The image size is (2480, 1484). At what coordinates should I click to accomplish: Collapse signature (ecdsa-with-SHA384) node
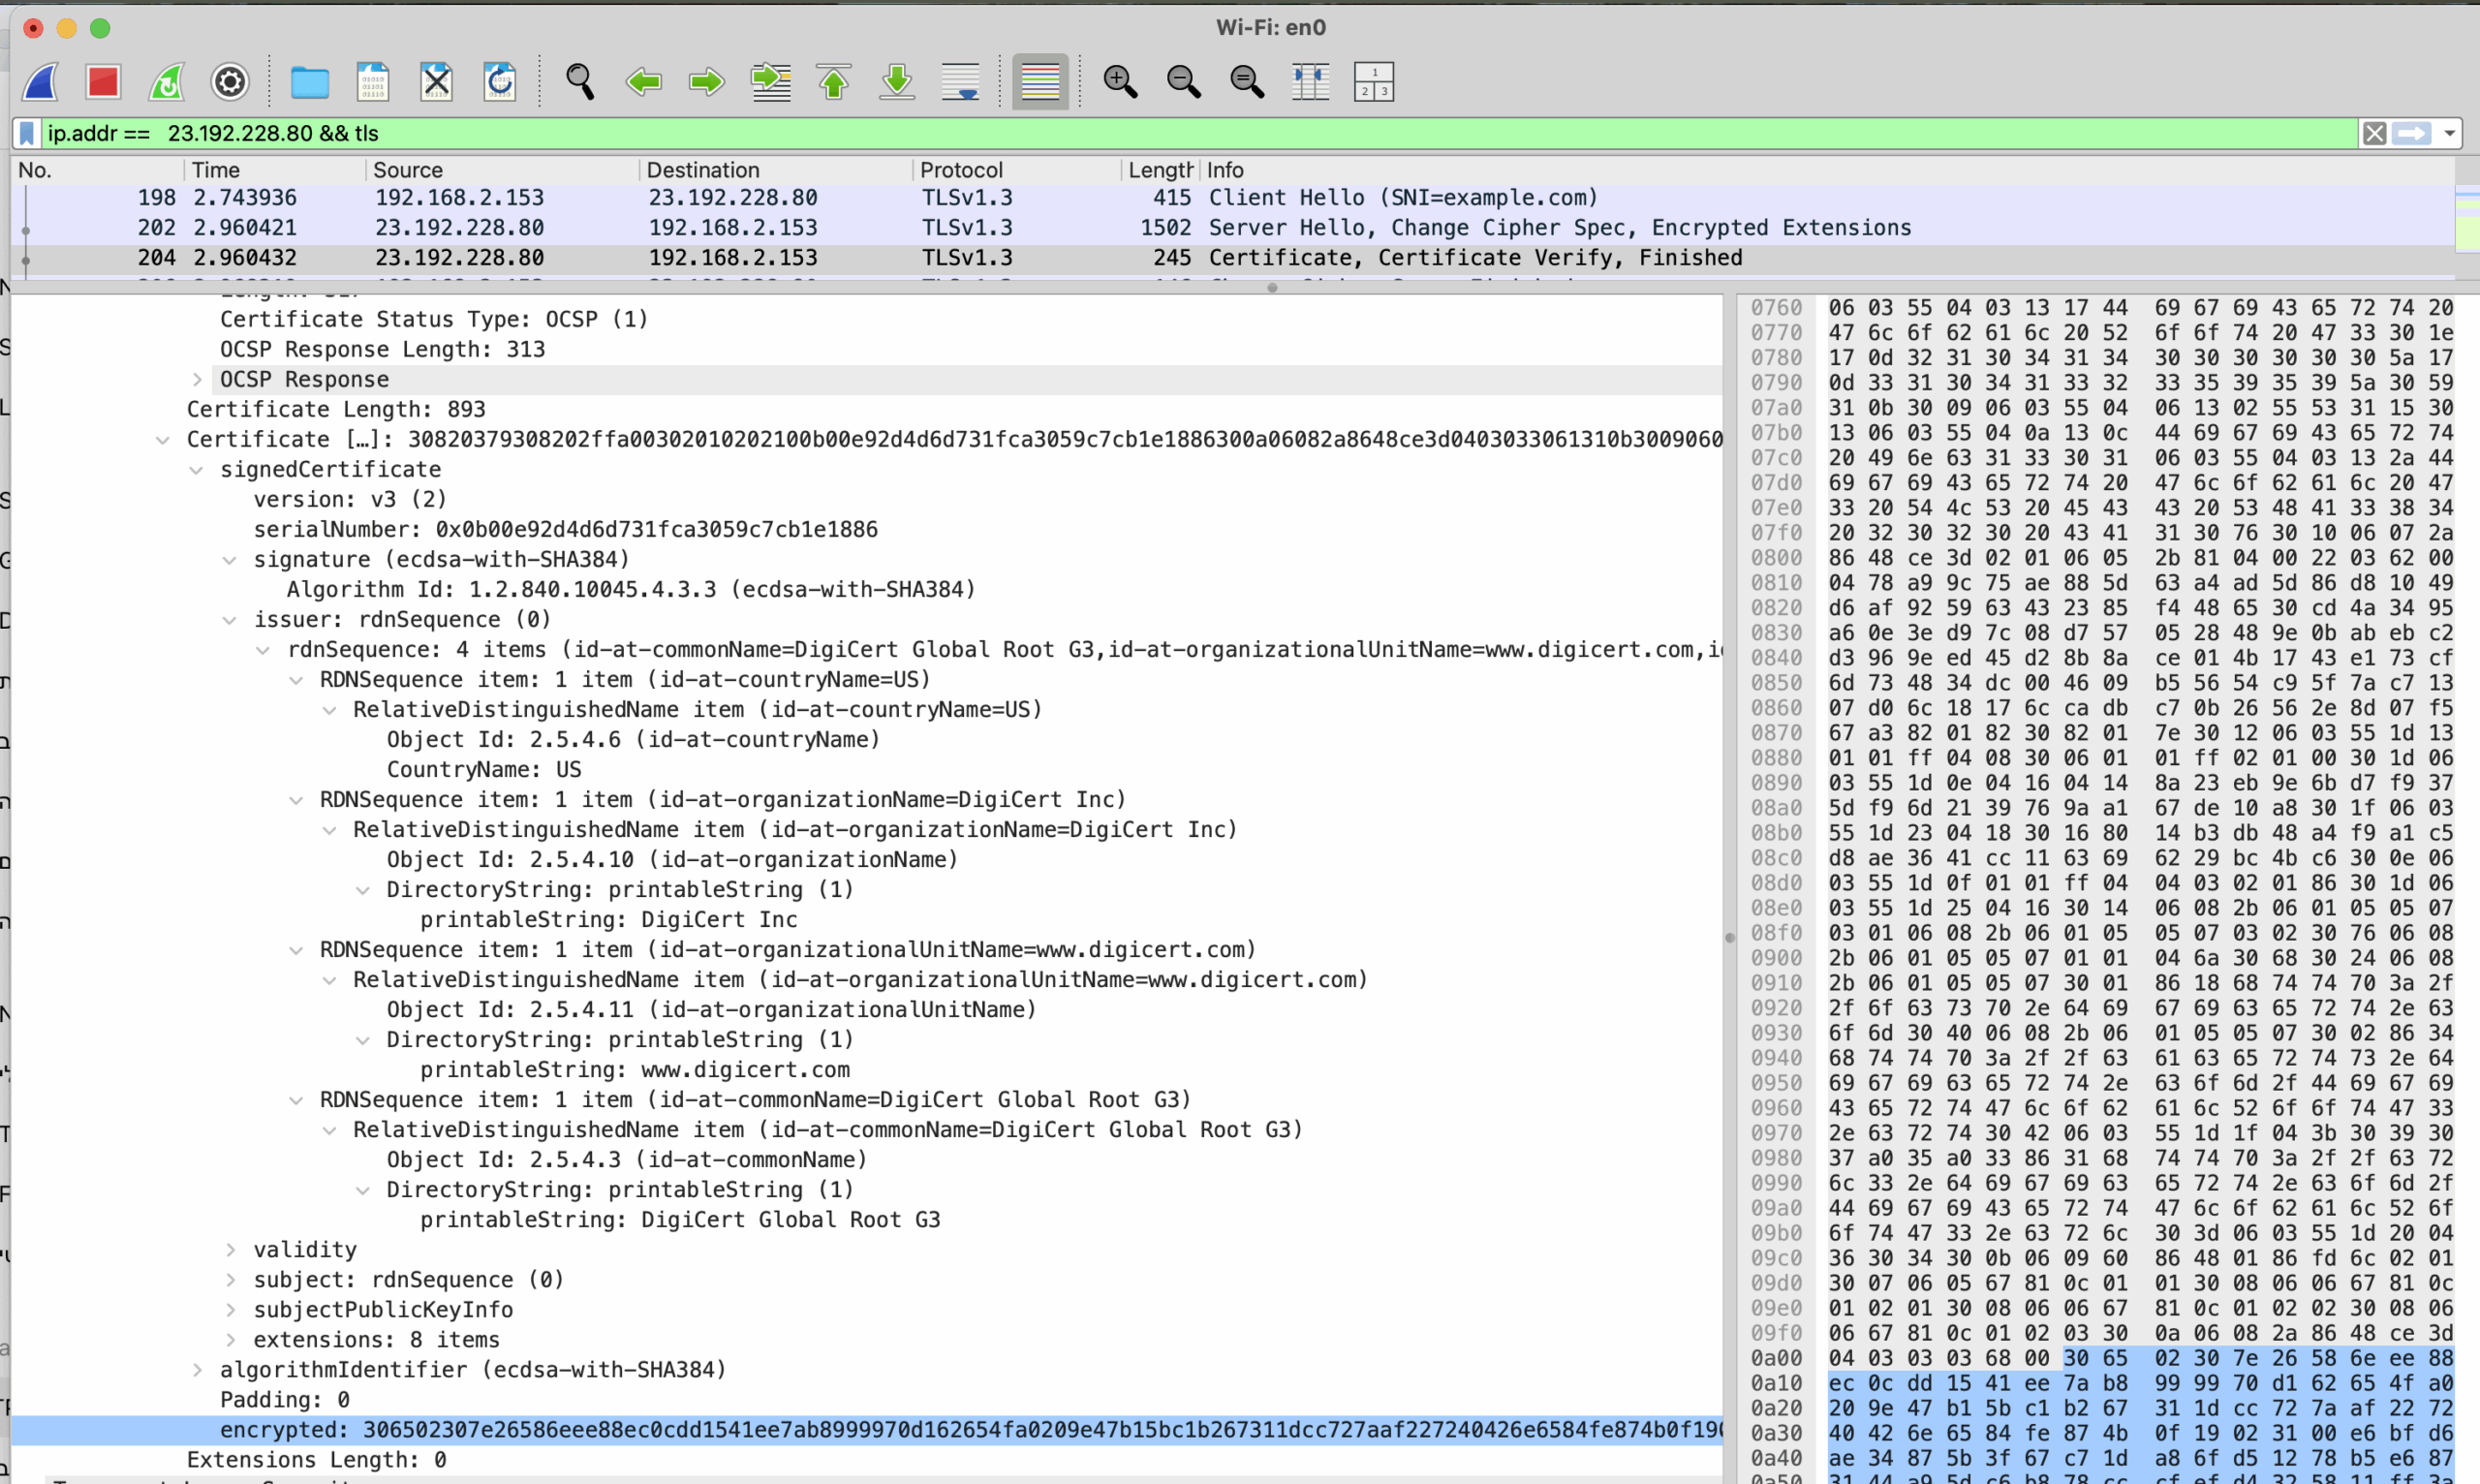click(230, 560)
